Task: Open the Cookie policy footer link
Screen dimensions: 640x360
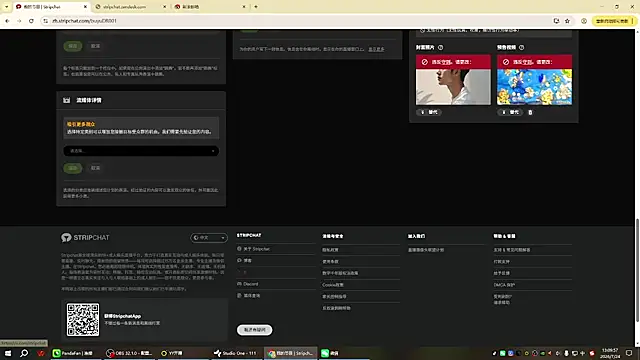Action: 333,285
